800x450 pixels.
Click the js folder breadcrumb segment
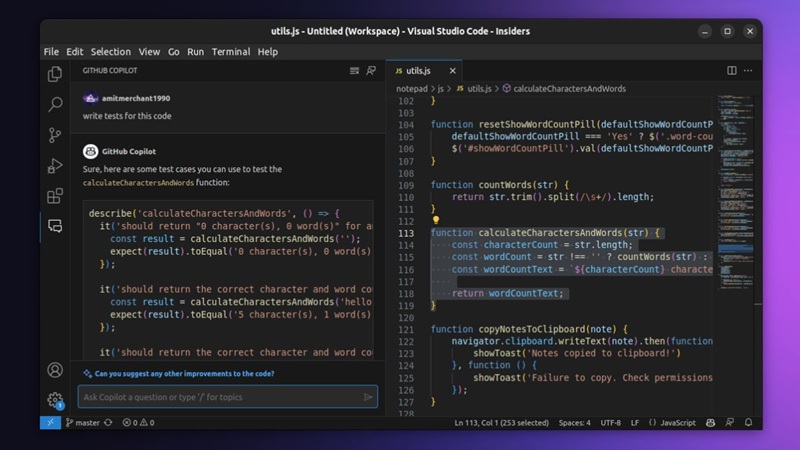tap(440, 89)
